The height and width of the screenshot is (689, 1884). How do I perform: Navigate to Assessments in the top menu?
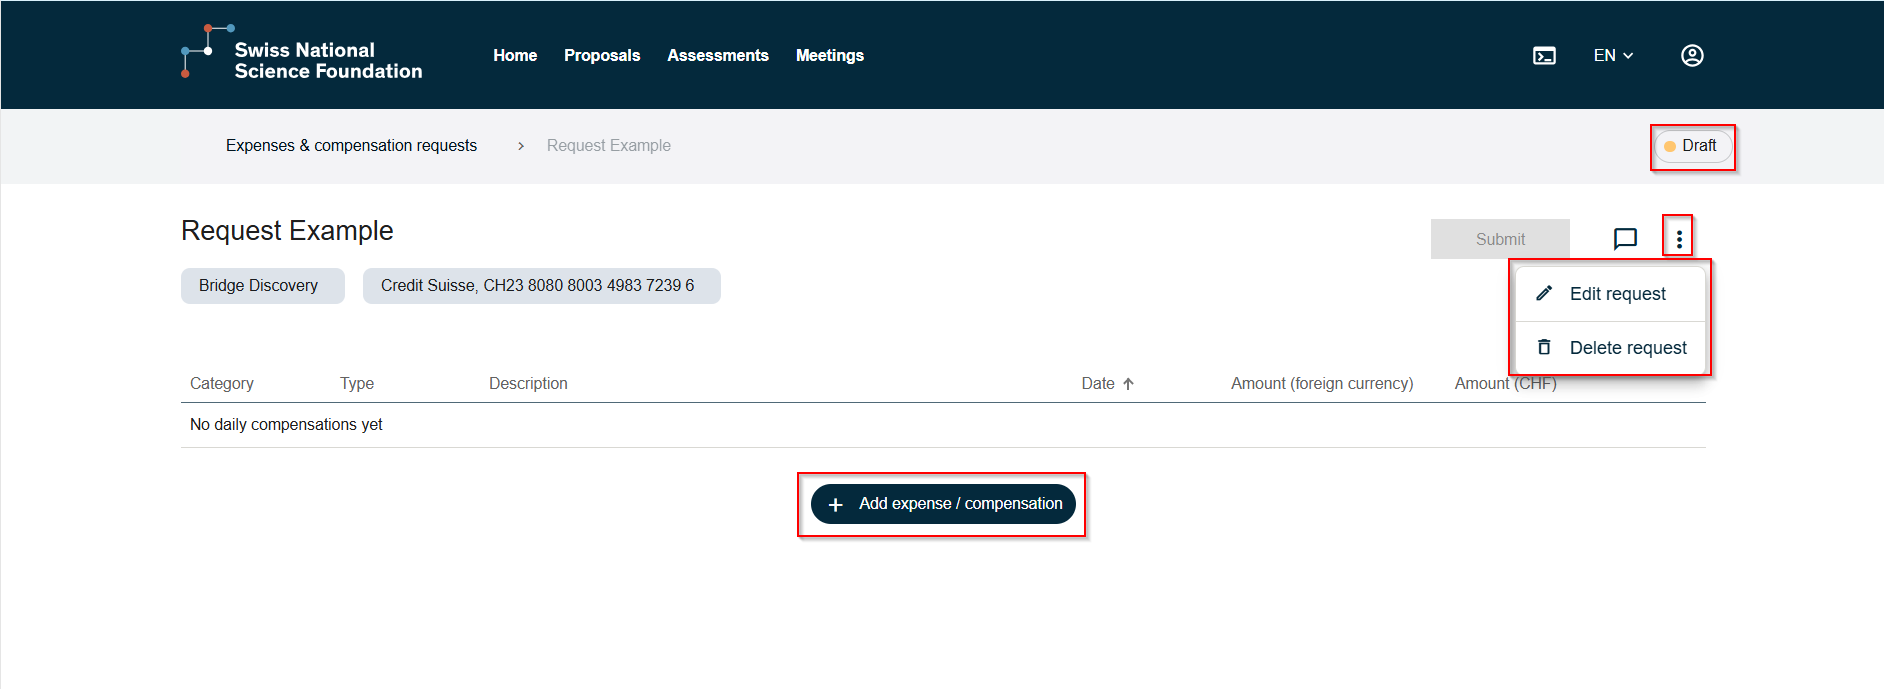717,56
